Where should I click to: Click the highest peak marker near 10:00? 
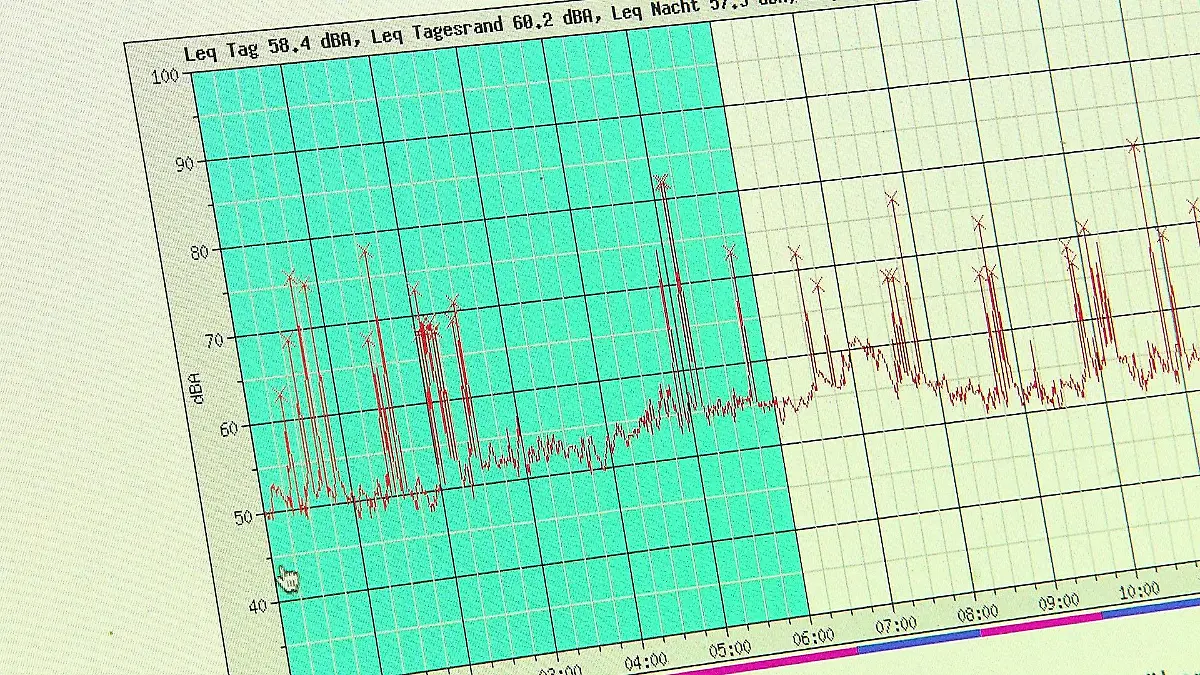(x=1133, y=146)
